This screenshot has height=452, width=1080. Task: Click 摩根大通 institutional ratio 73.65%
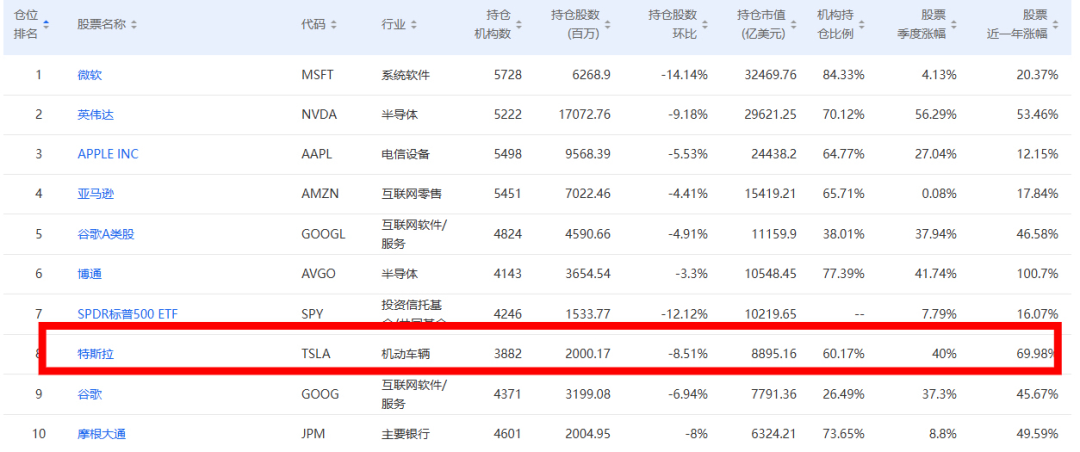(x=844, y=434)
